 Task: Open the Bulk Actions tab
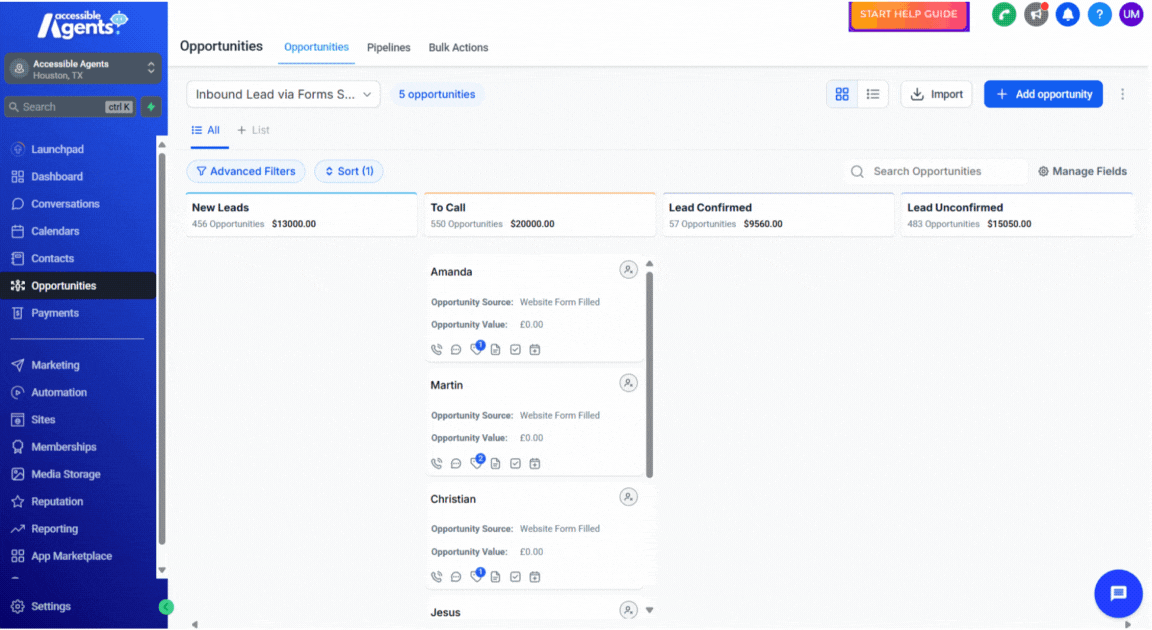[458, 47]
